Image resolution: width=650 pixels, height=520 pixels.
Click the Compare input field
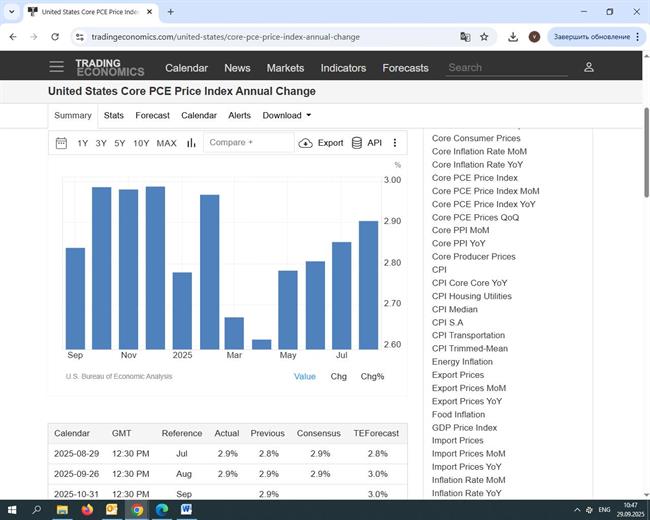[x=248, y=143]
